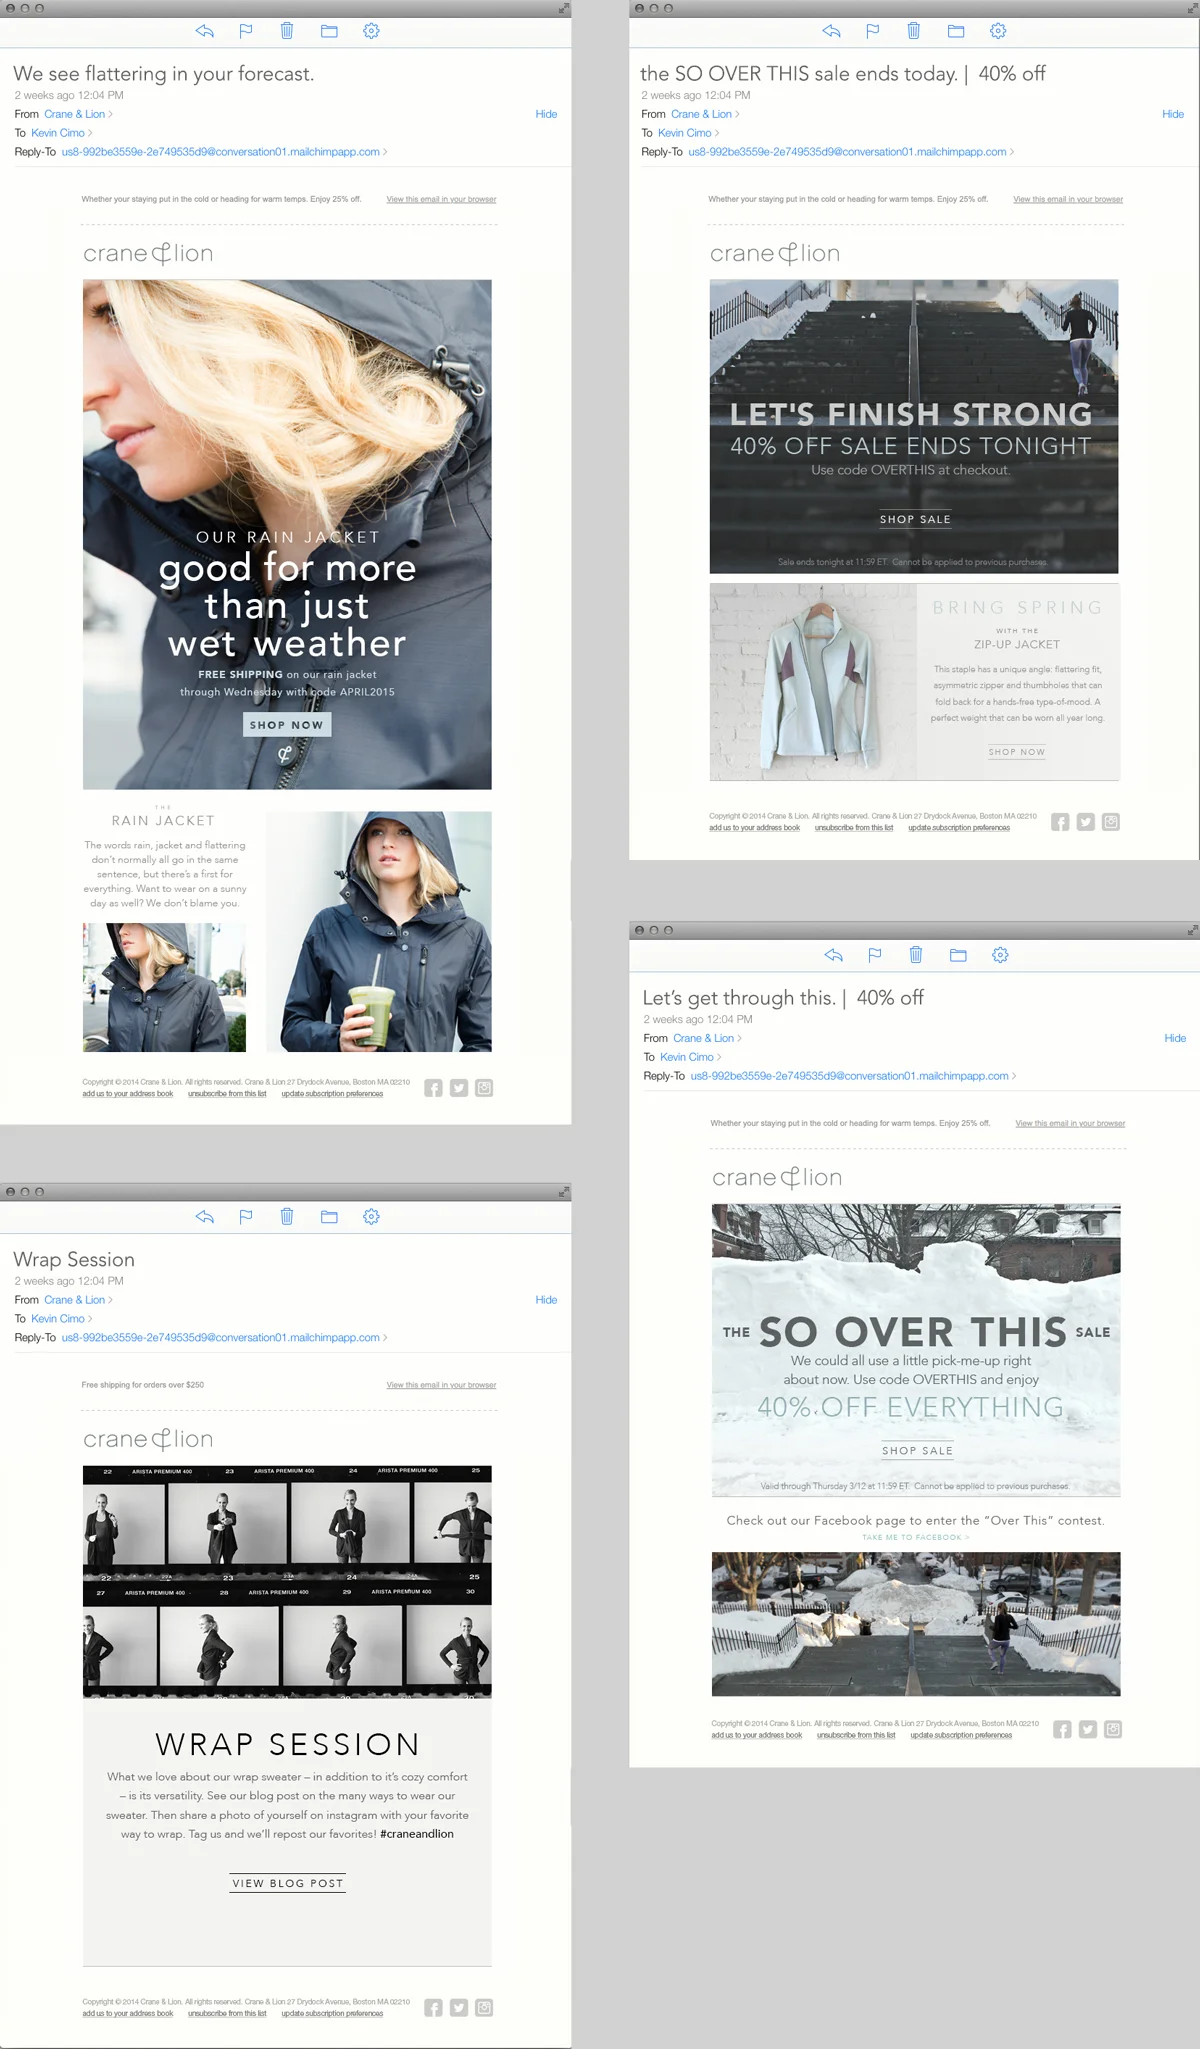
Task: View 'Wrap Session' email in your browser
Action: pyautogui.click(x=441, y=1385)
